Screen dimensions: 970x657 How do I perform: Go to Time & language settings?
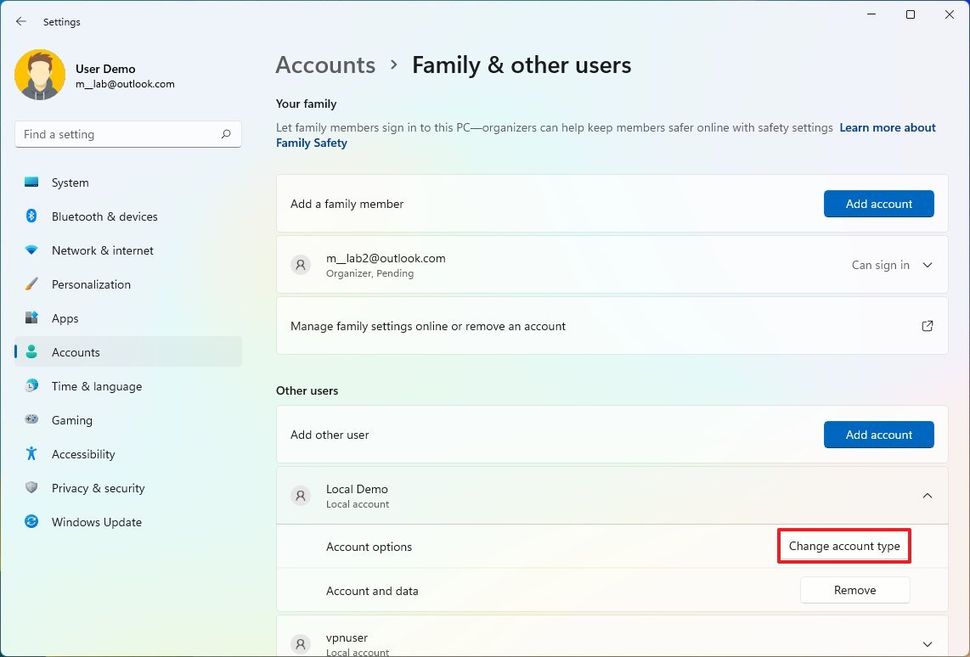(96, 387)
